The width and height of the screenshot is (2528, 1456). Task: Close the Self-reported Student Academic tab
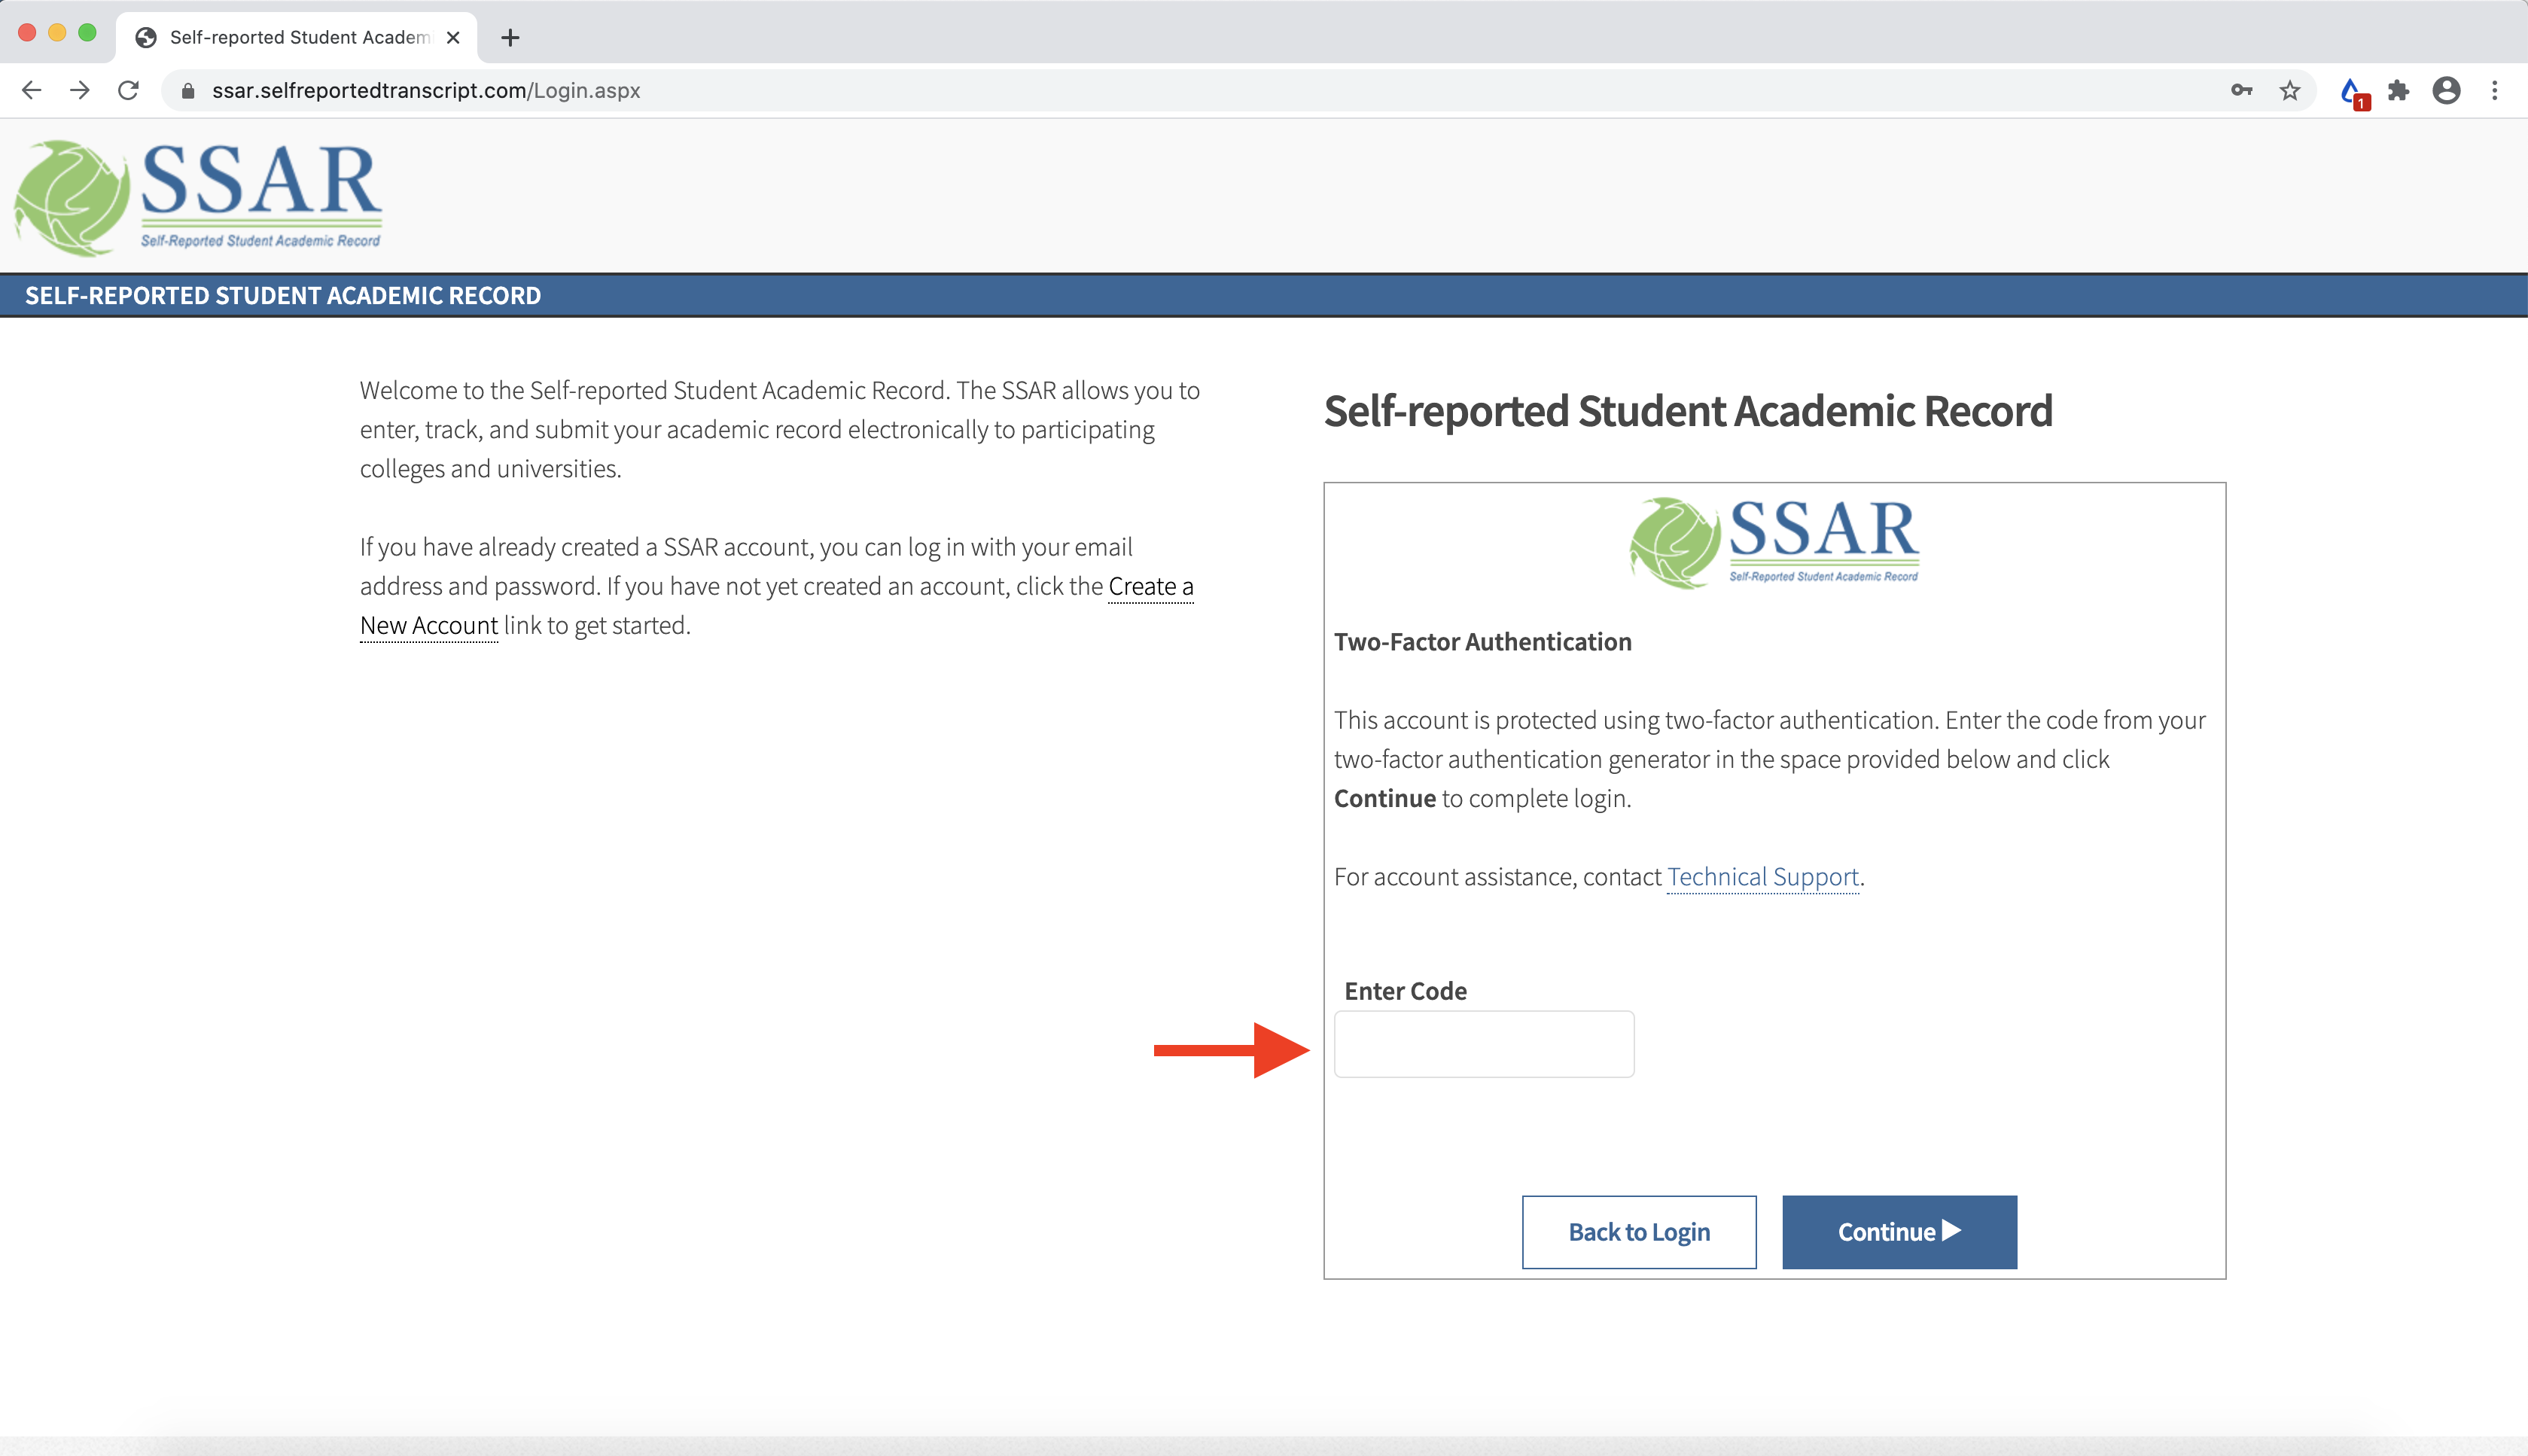pyautogui.click(x=453, y=37)
